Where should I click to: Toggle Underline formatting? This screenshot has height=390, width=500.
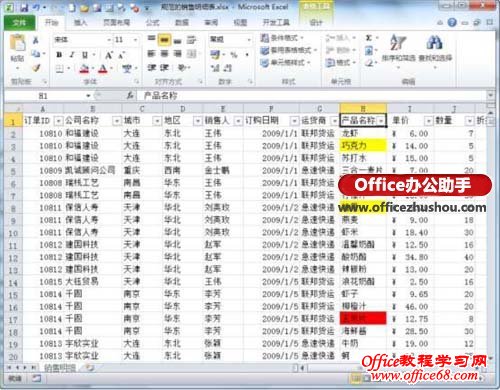[85, 55]
